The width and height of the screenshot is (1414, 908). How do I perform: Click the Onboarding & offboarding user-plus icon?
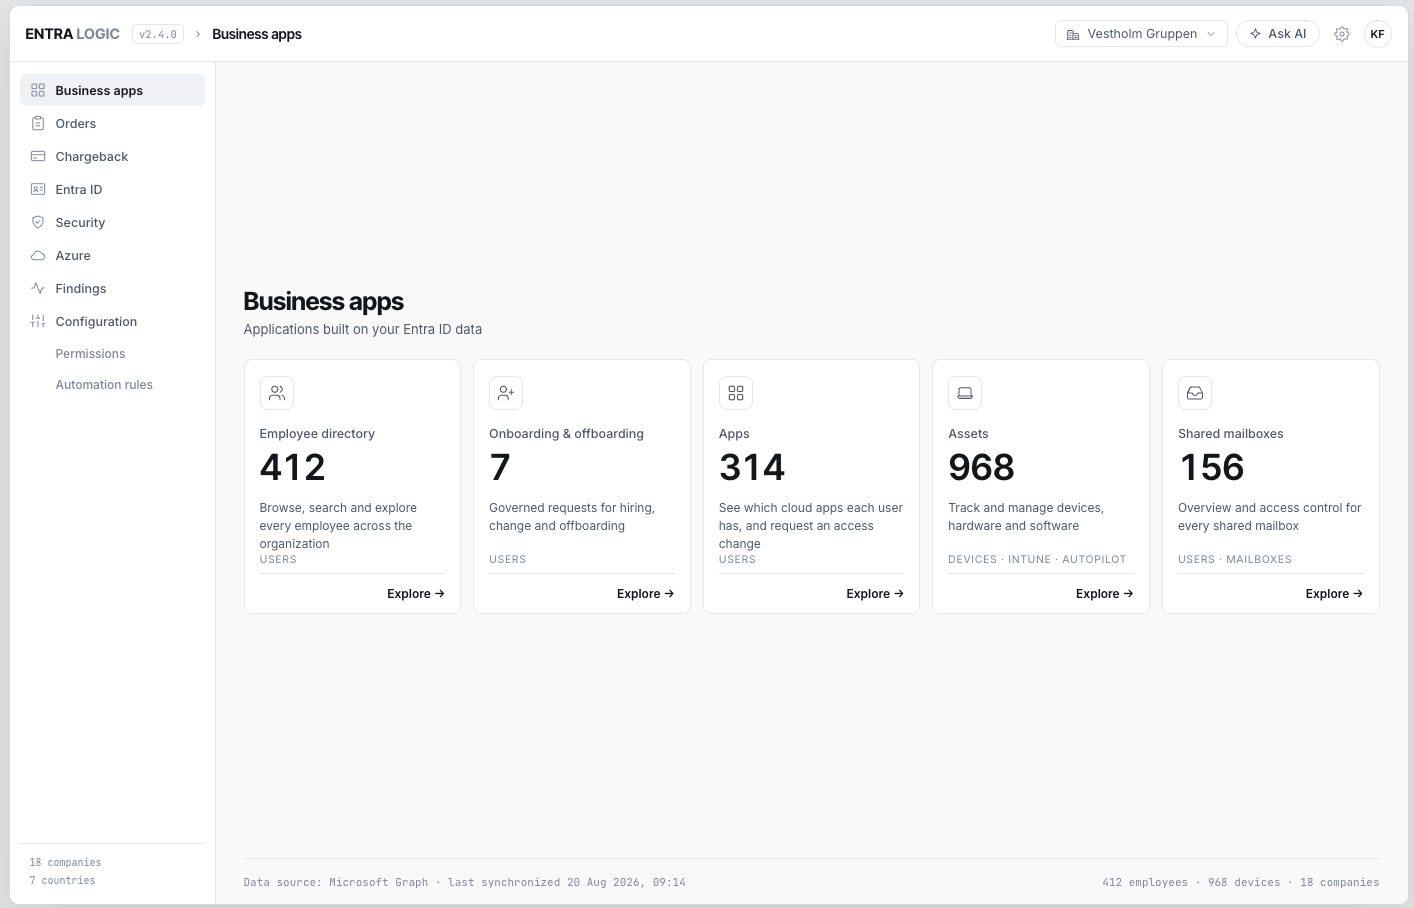pos(506,393)
